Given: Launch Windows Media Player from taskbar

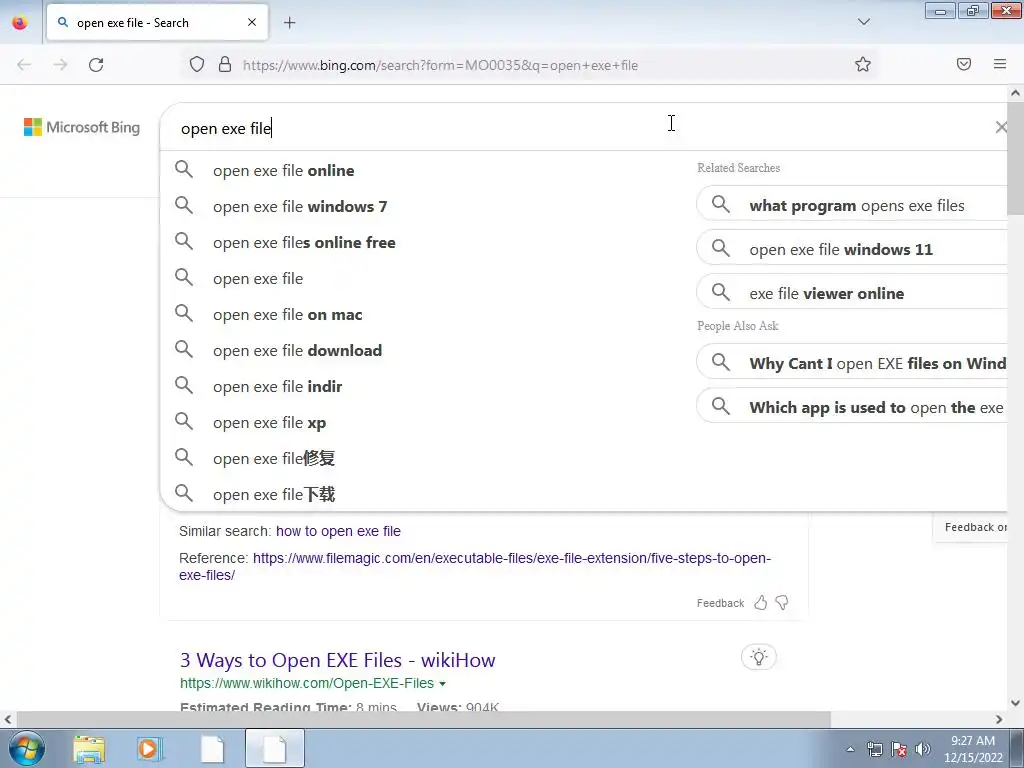Looking at the screenshot, I should (x=150, y=749).
